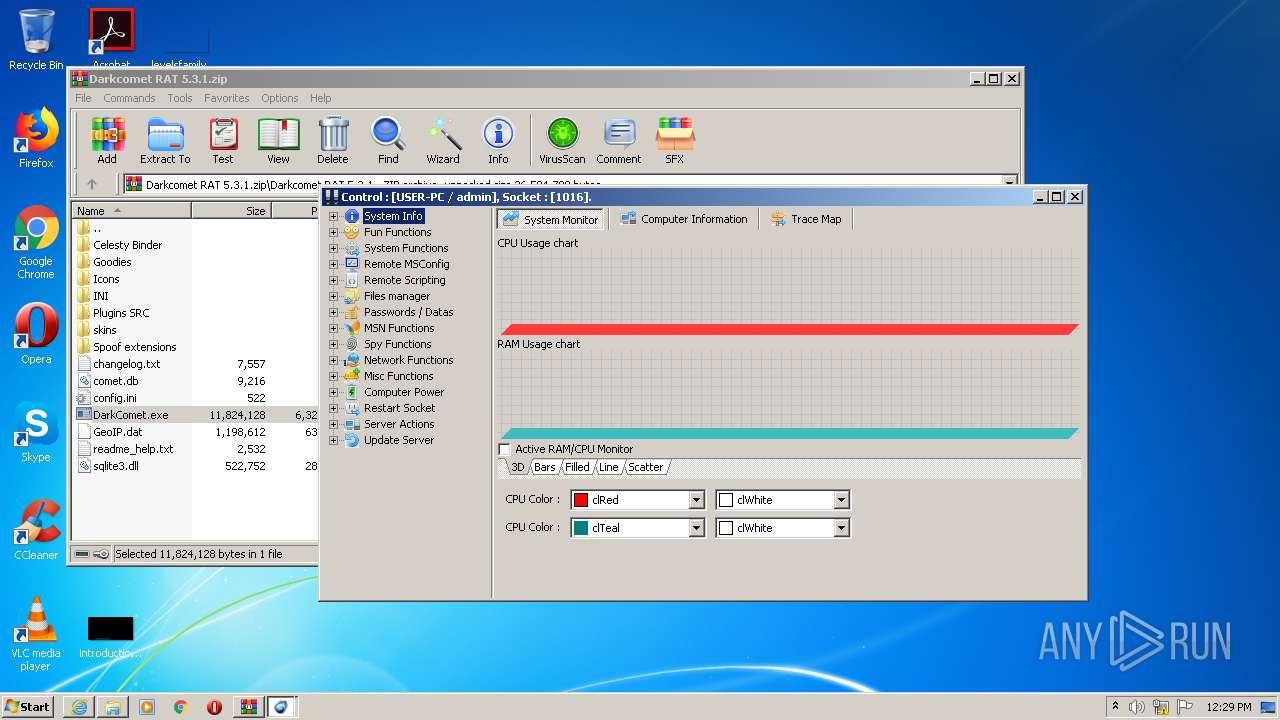Select Computer Power tree item
Image resolution: width=1280 pixels, height=720 pixels.
404,392
